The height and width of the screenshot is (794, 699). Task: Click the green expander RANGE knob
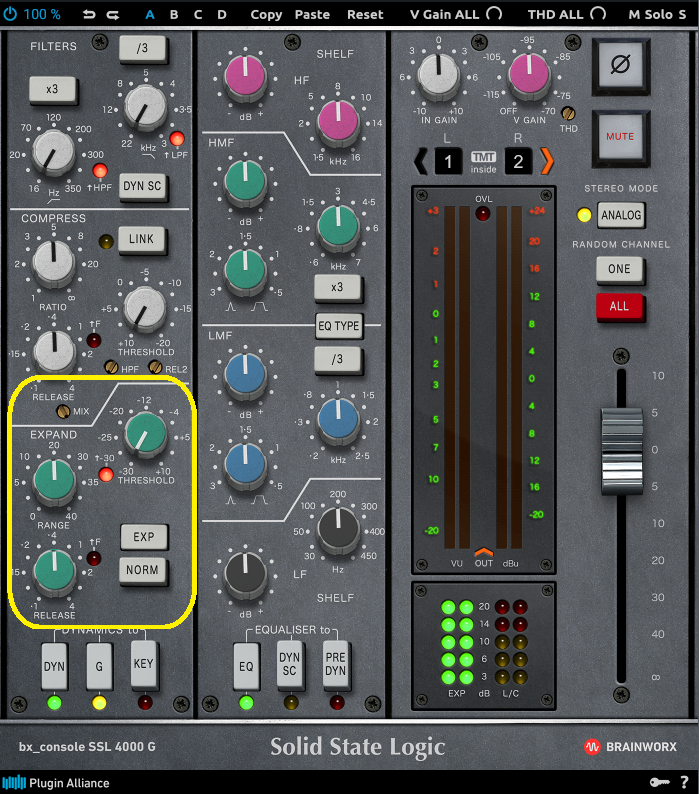click(x=54, y=480)
